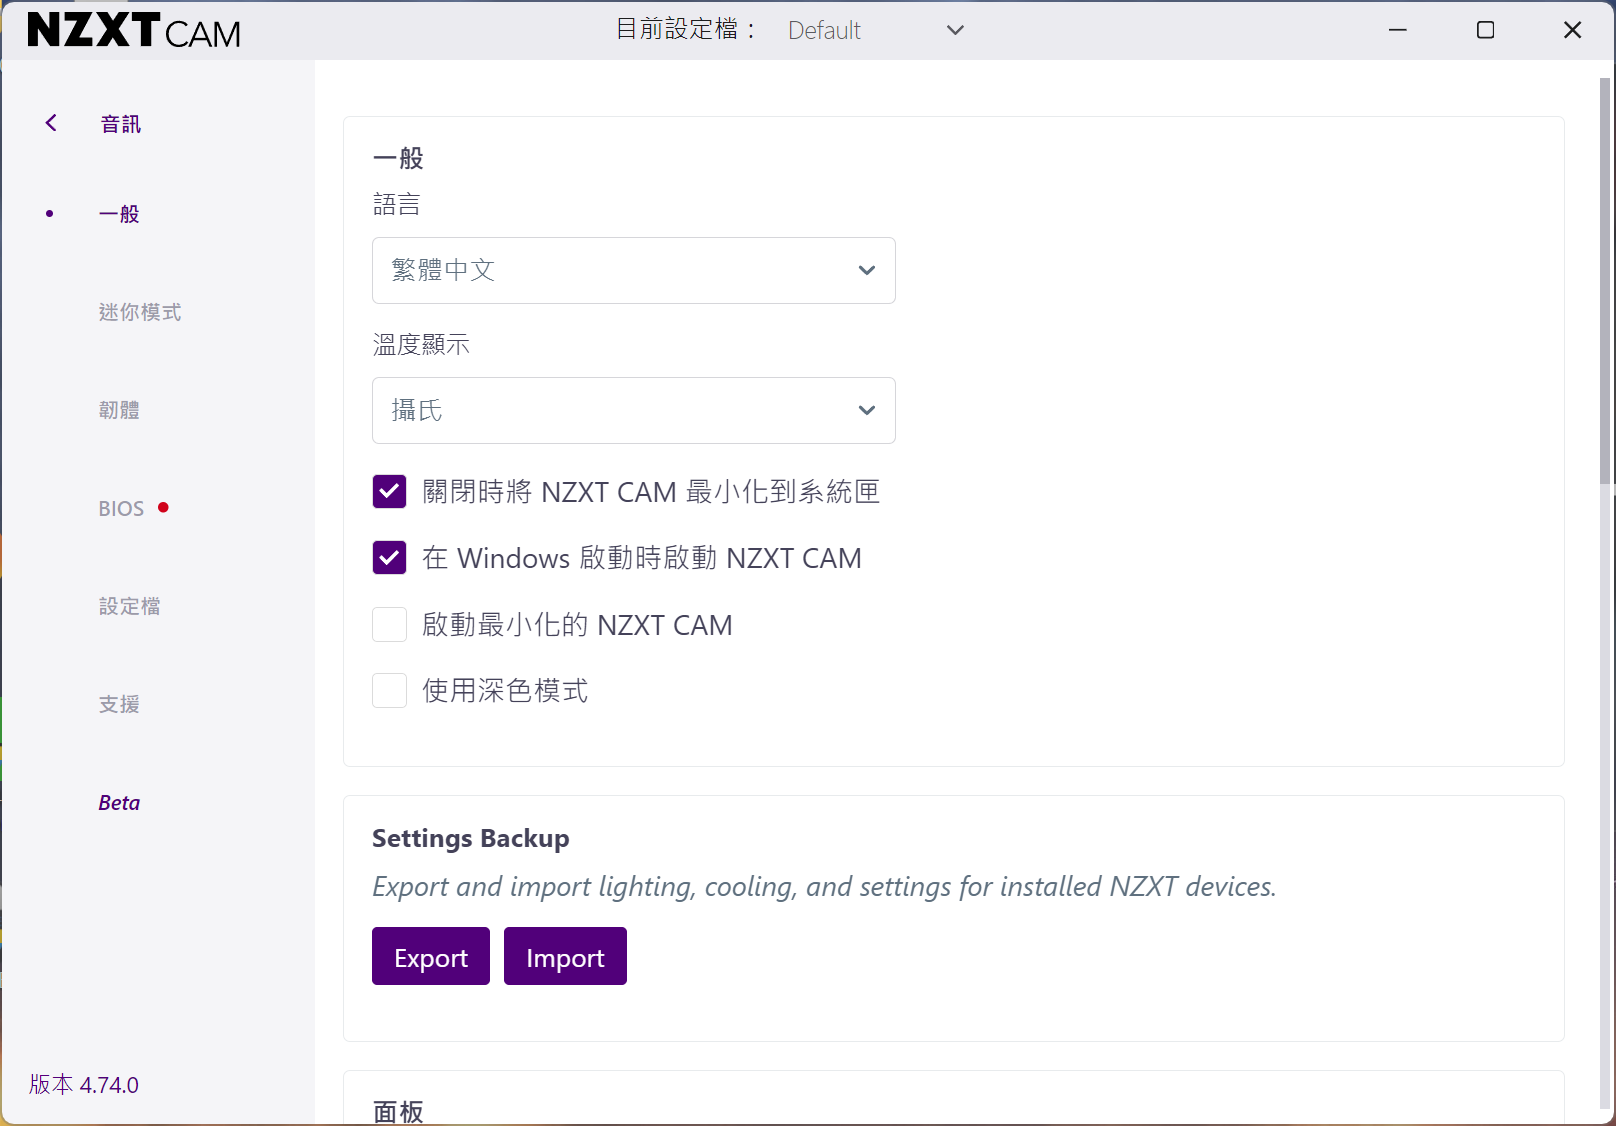Open the 支援 settings page
This screenshot has width=1616, height=1126.
pyautogui.click(x=119, y=704)
